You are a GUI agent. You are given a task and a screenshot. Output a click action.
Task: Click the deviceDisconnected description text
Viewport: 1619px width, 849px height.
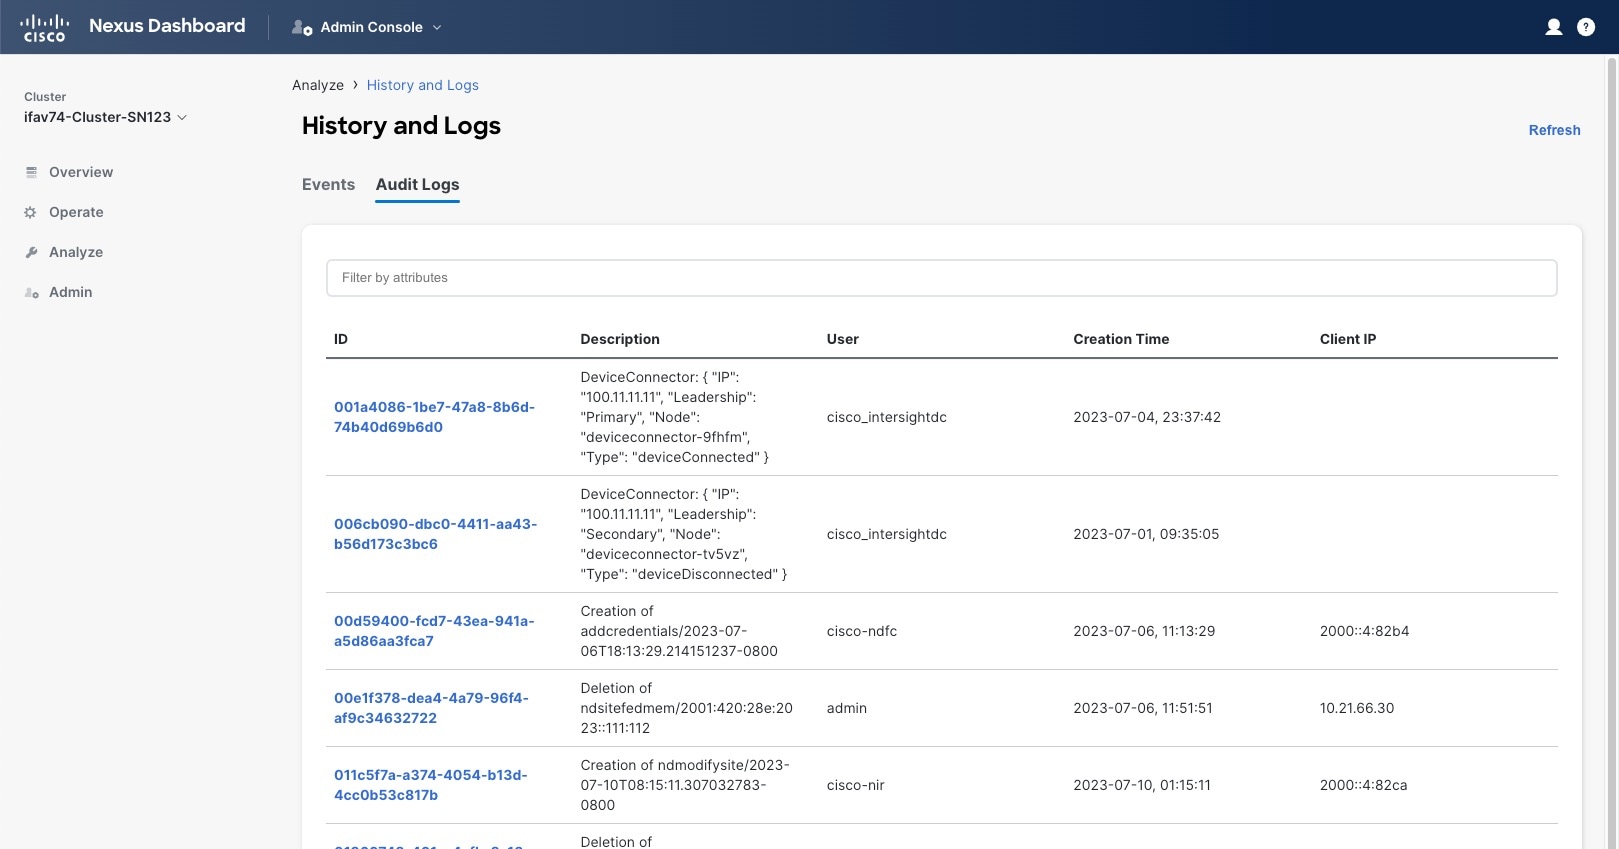pos(684,534)
